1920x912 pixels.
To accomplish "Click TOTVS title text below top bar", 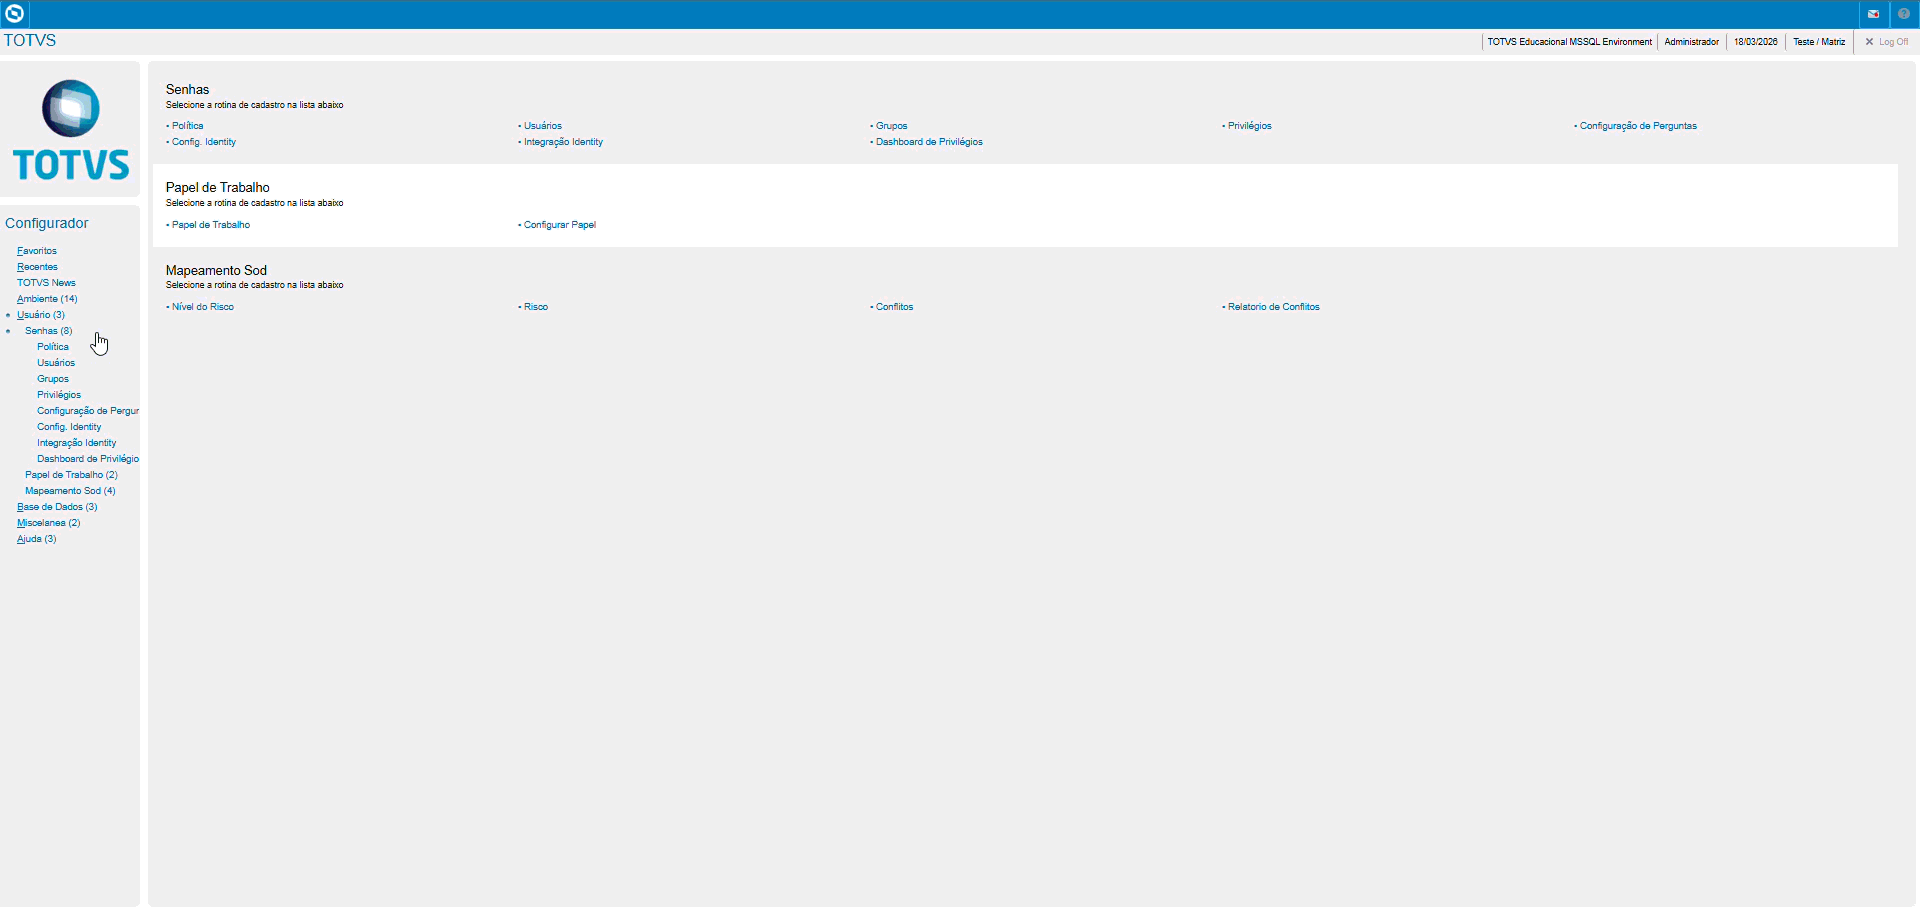I will (x=30, y=41).
